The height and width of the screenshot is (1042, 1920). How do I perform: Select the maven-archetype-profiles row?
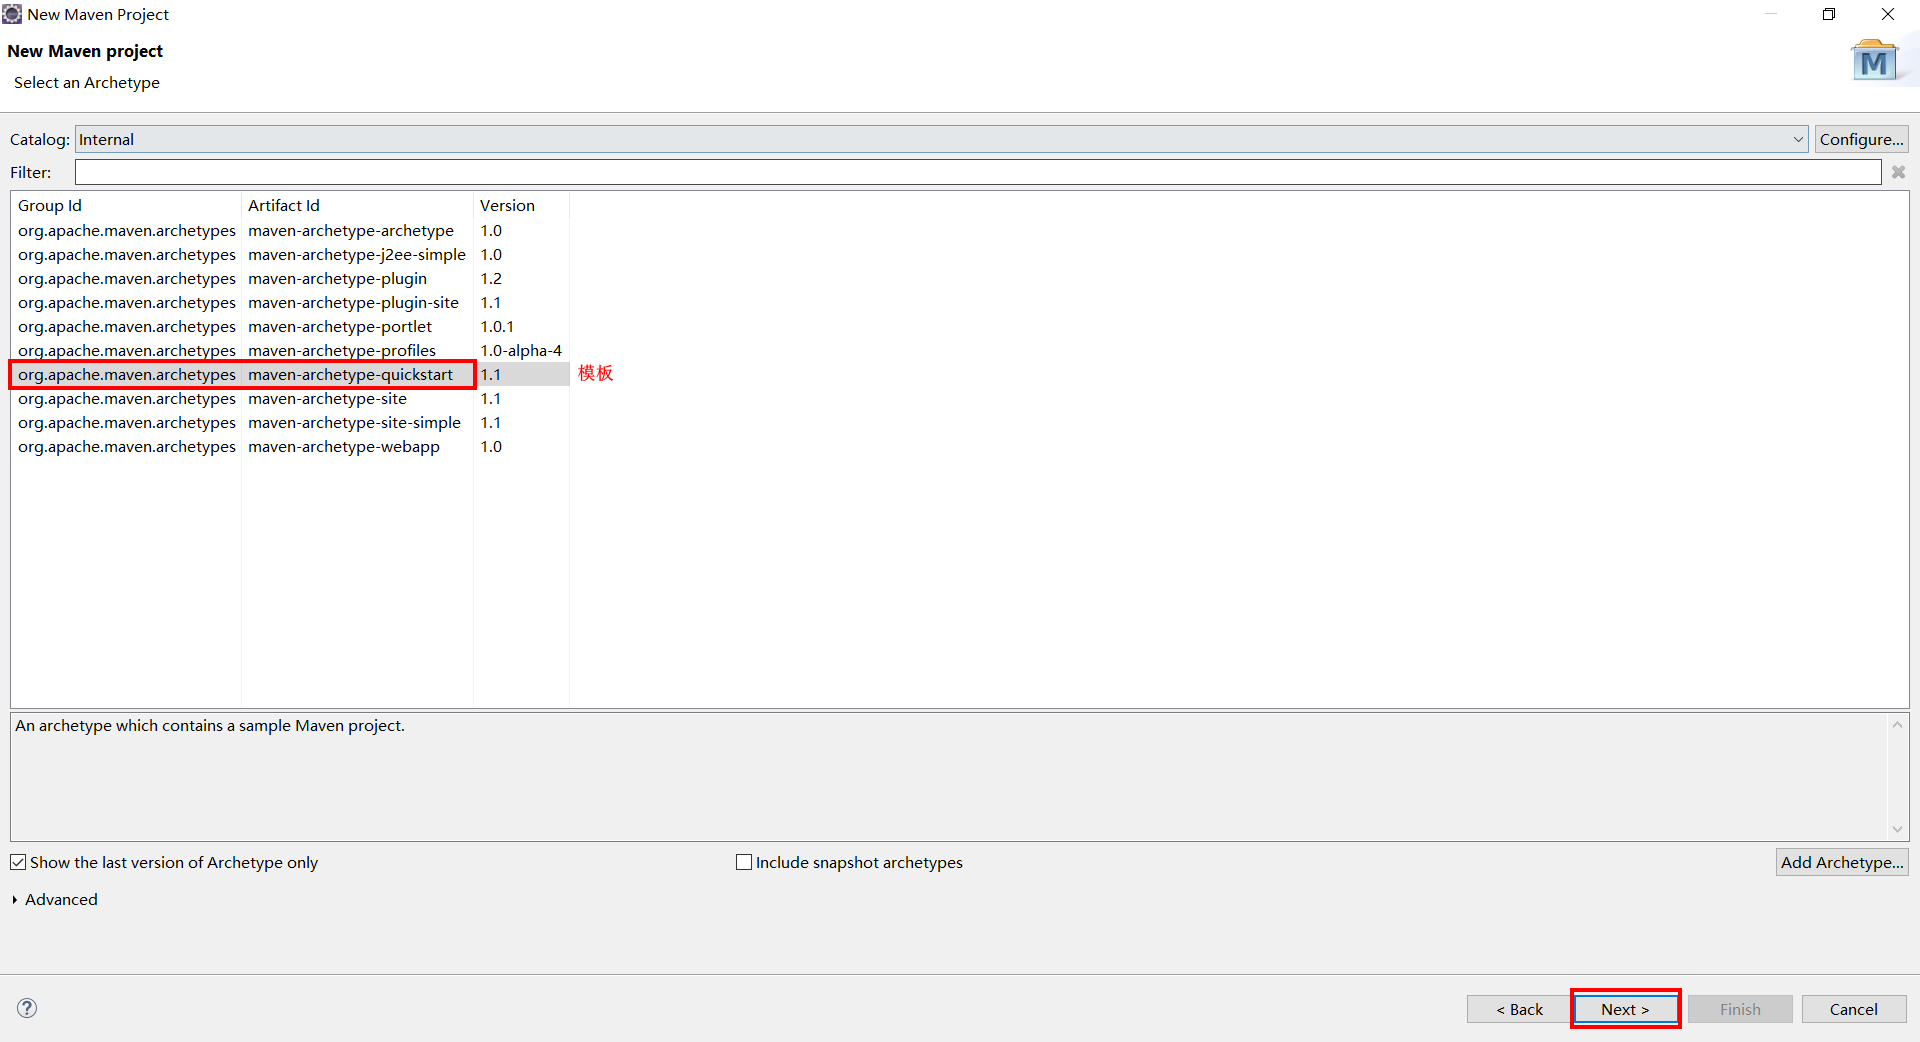point(290,350)
